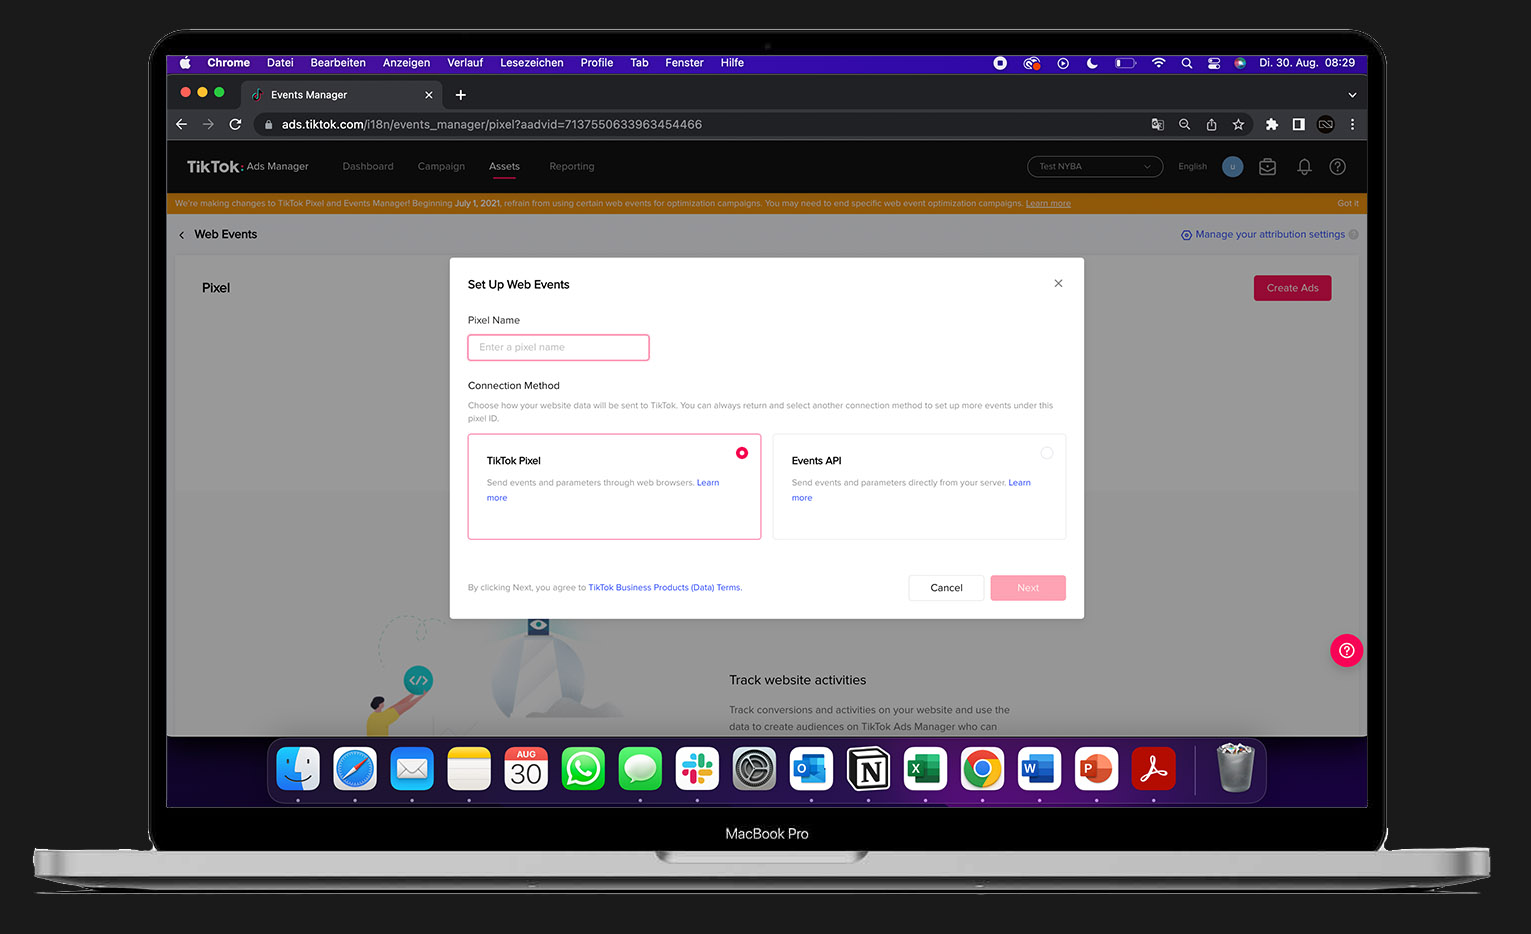Close the Set Up Web Events dialog

pos(1058,284)
